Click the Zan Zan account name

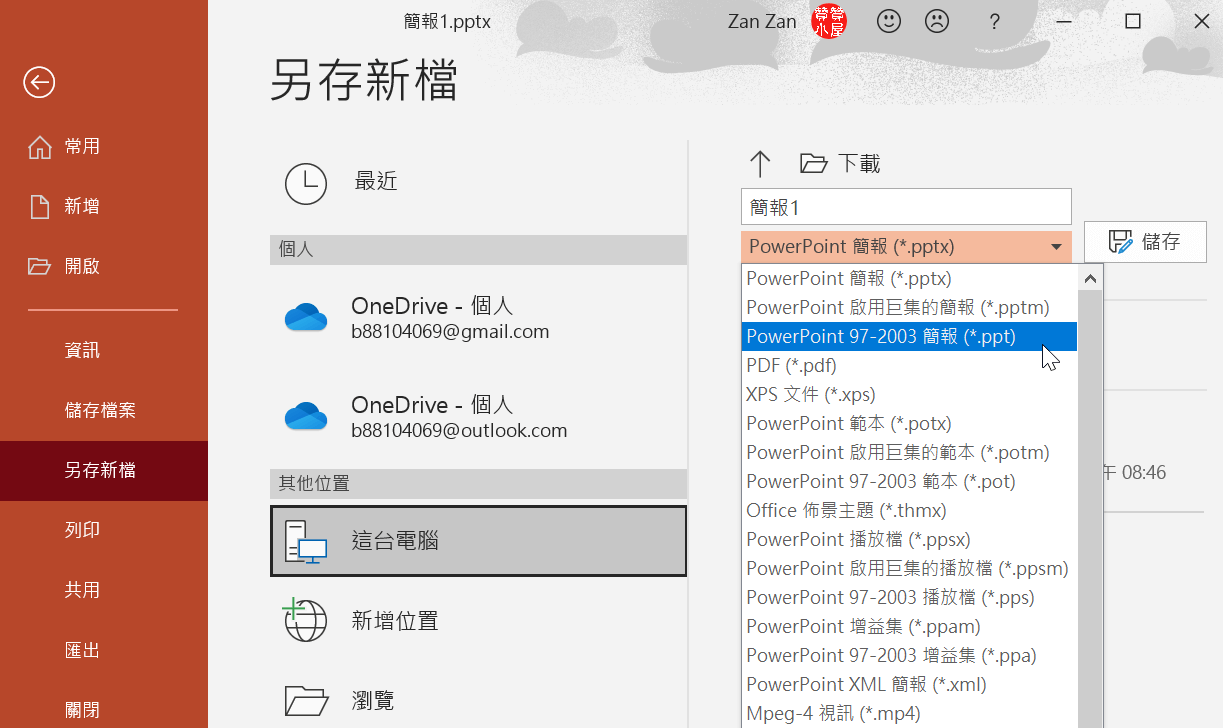763,21
